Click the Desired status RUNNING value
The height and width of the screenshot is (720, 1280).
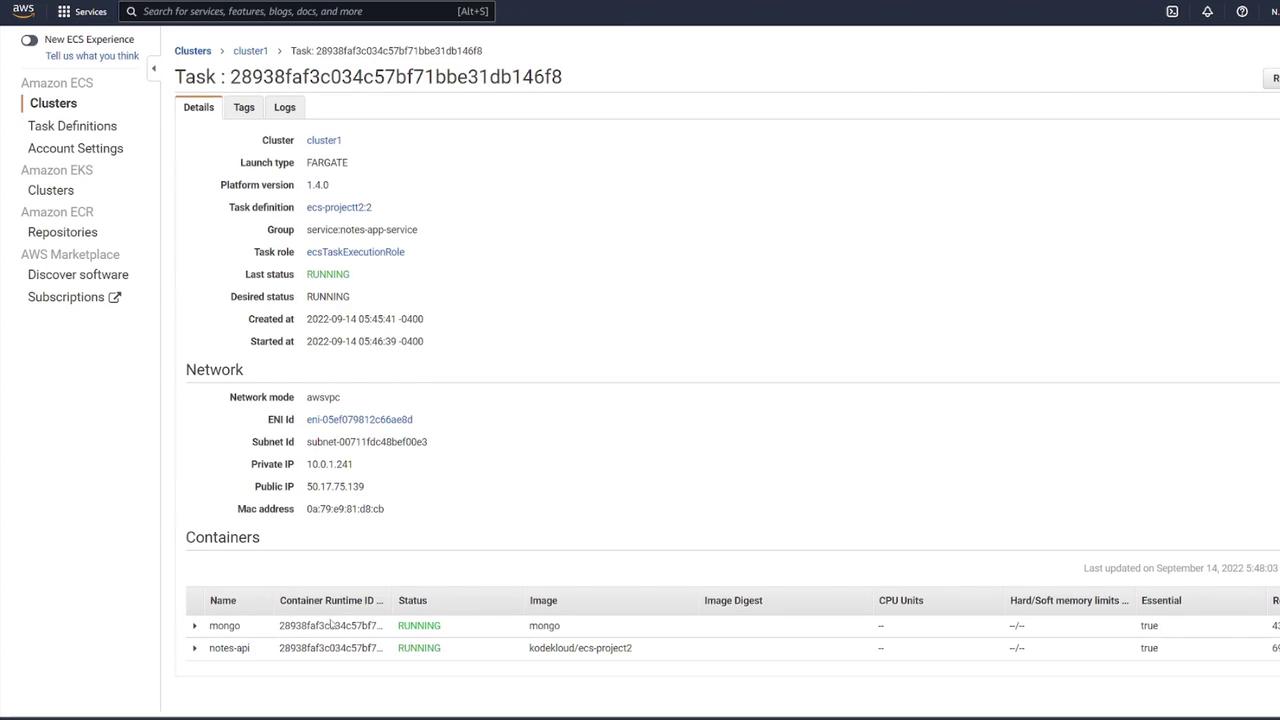328,297
